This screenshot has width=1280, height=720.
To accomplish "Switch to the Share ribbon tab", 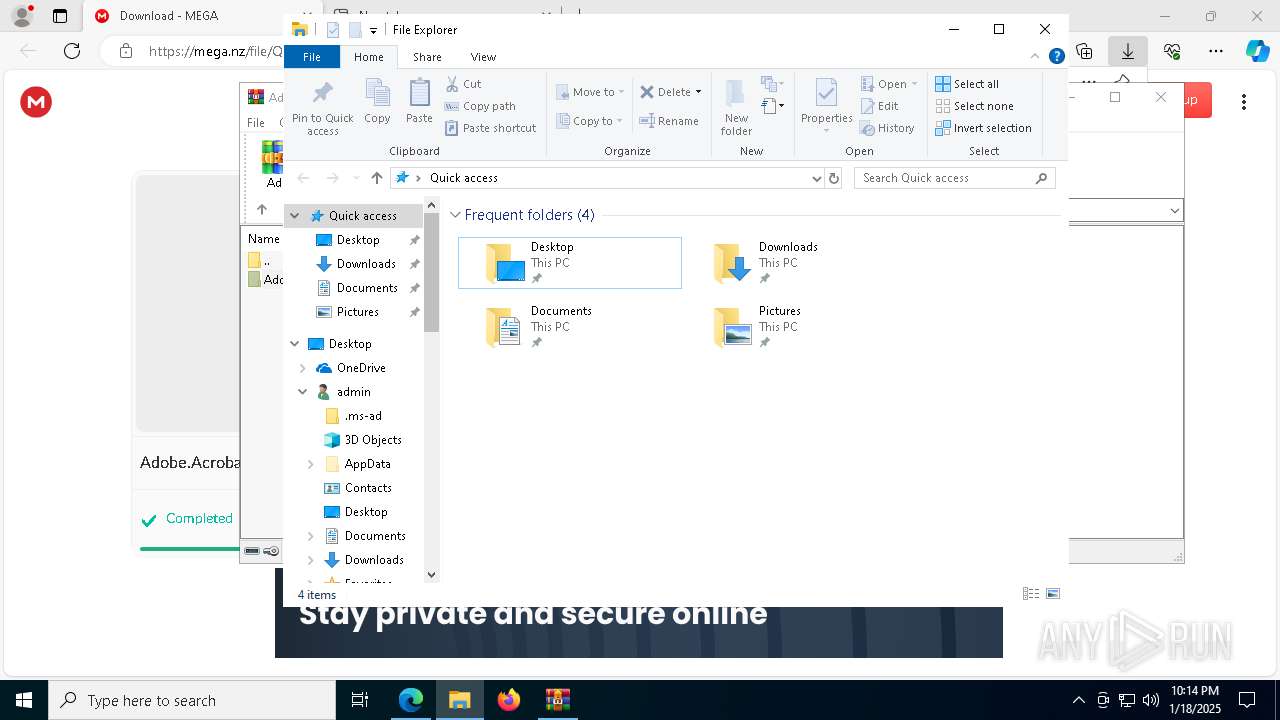I will (x=427, y=57).
